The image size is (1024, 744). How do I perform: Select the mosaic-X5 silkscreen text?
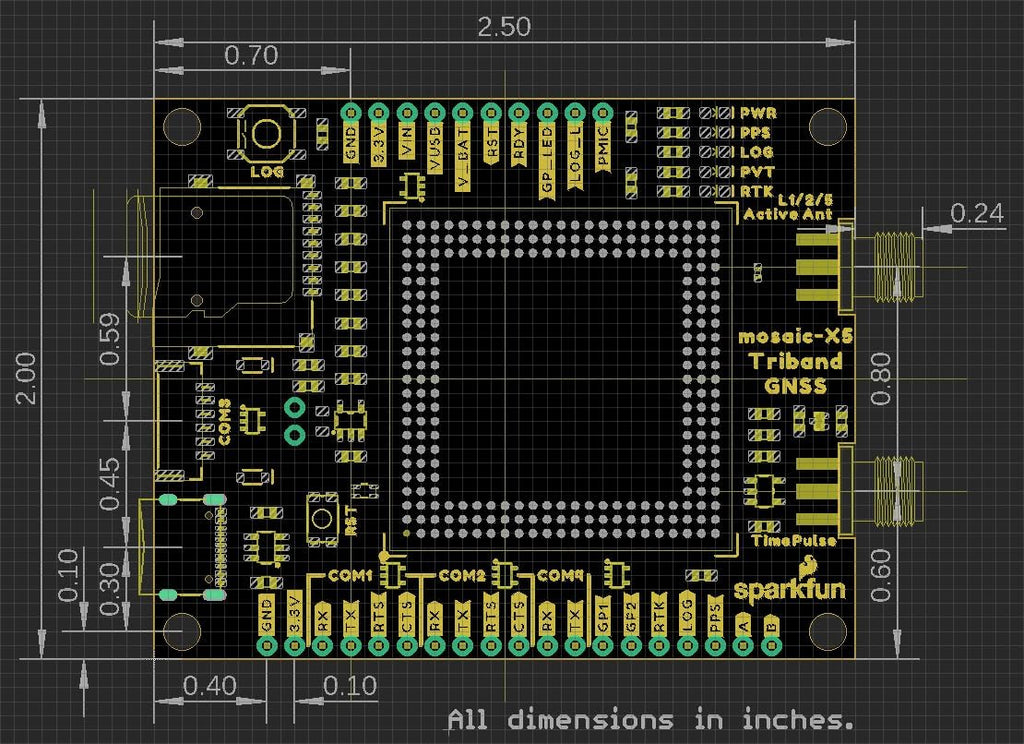pos(795,336)
